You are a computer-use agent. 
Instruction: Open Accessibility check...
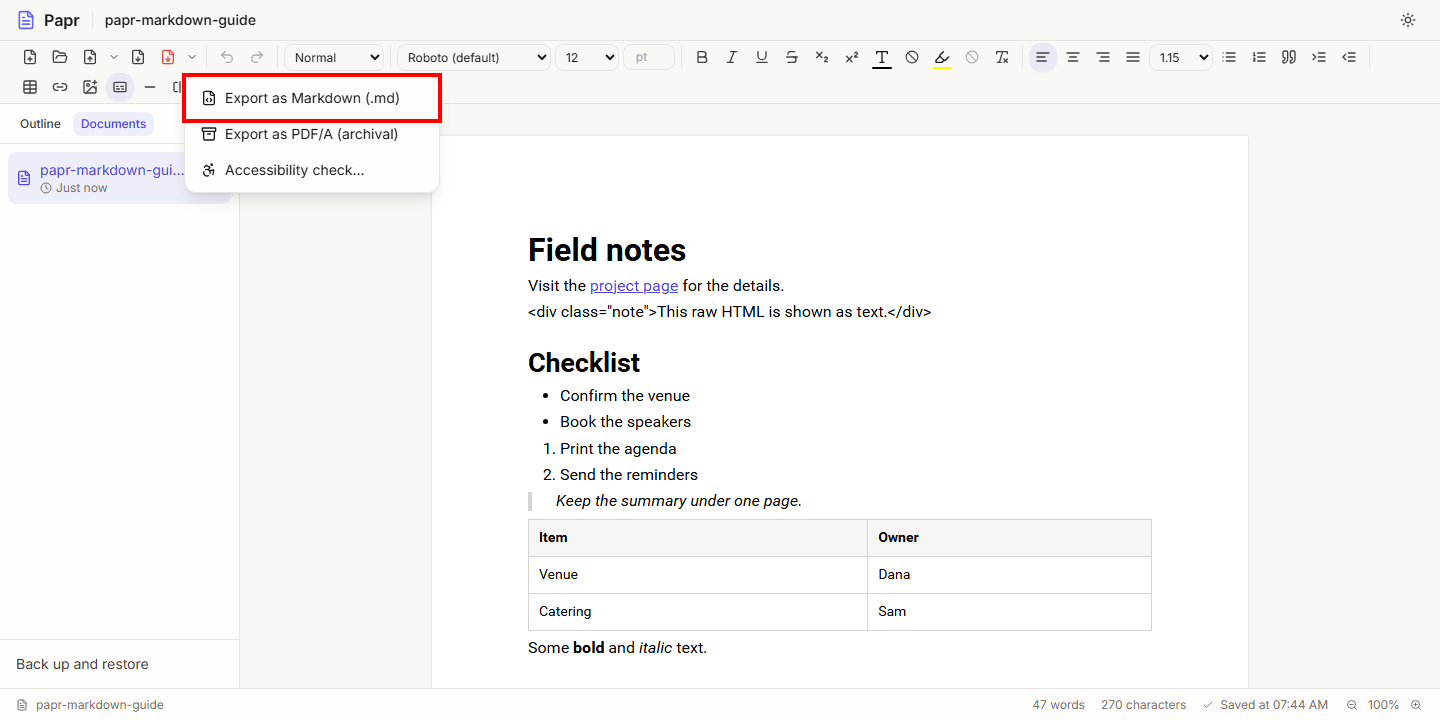[312, 170]
